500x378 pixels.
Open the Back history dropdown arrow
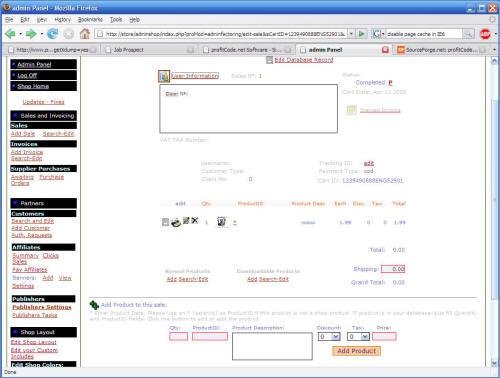(20, 34)
